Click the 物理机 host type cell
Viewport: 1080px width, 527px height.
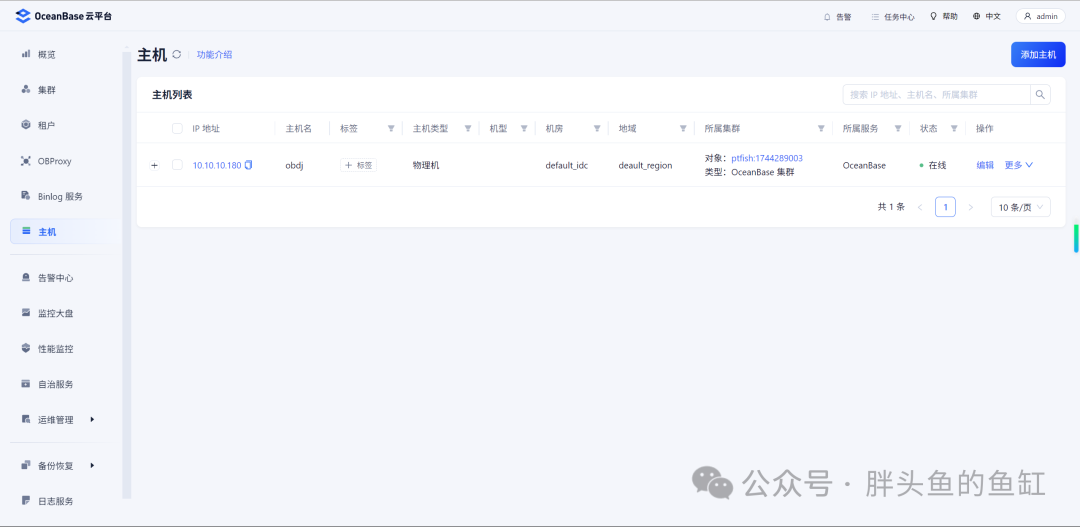coord(426,165)
